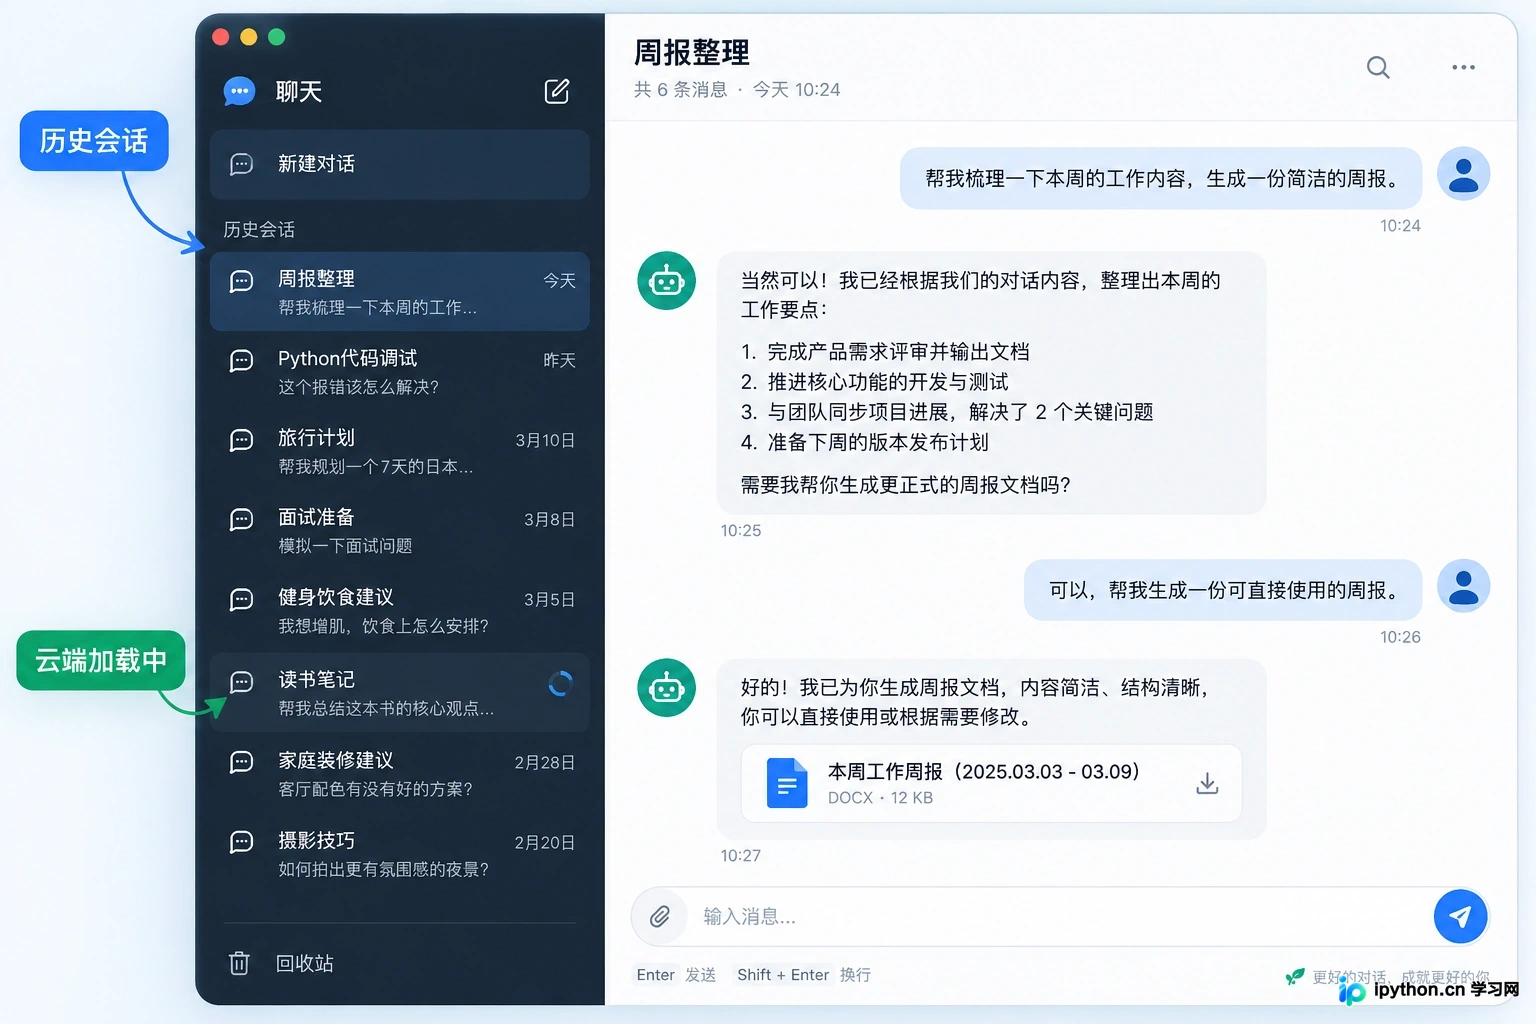Focus the 输入消息 message input field

[x=1060, y=916]
